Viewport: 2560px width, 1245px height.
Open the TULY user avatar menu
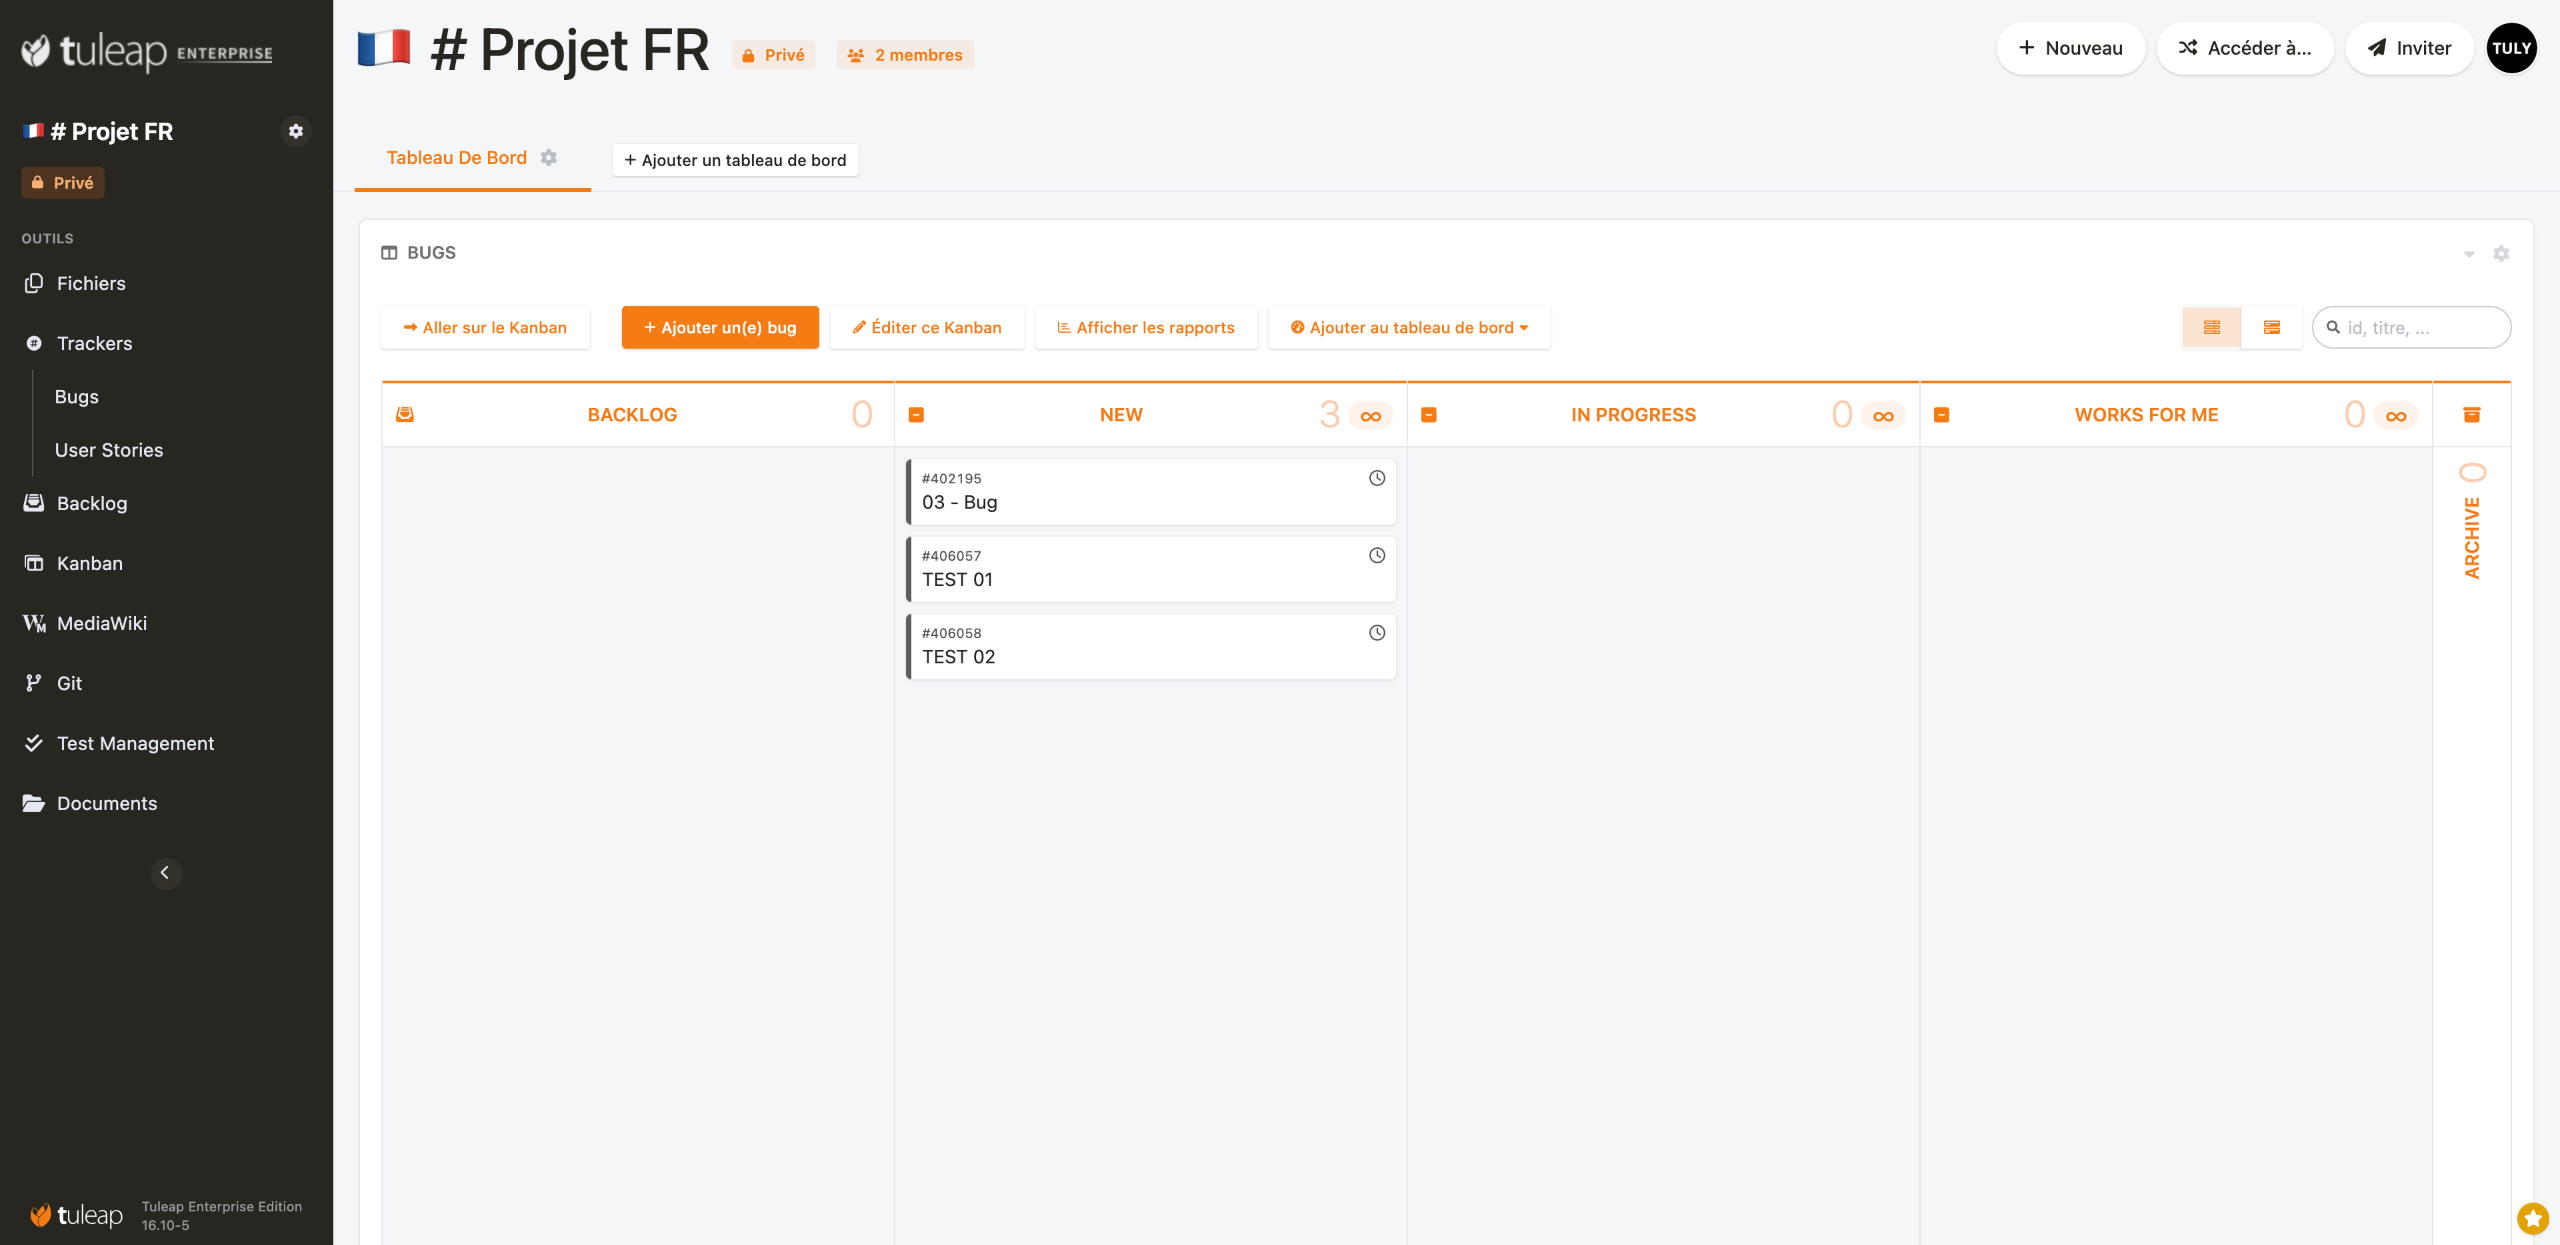coord(2511,48)
